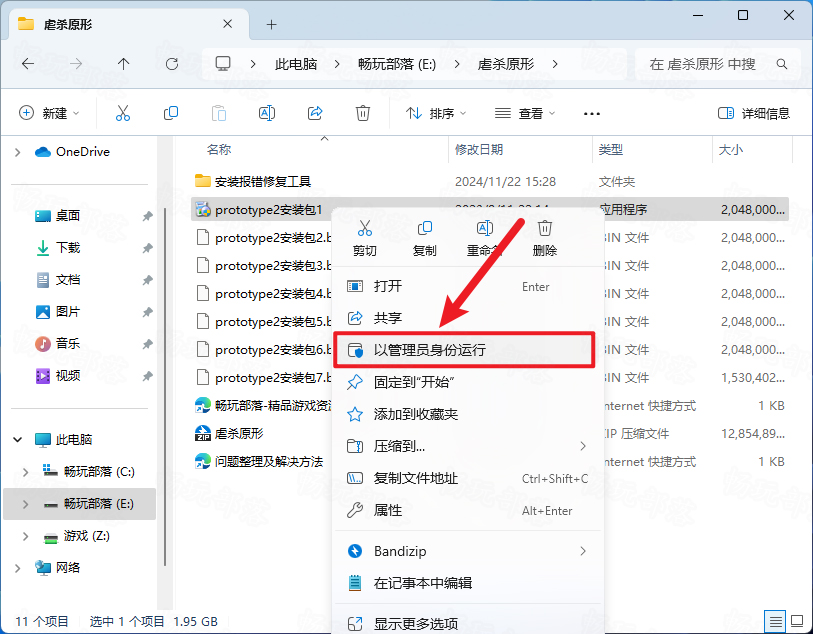Expand 游戏 (Z:) drive node
The image size is (813, 634).
tap(25, 536)
